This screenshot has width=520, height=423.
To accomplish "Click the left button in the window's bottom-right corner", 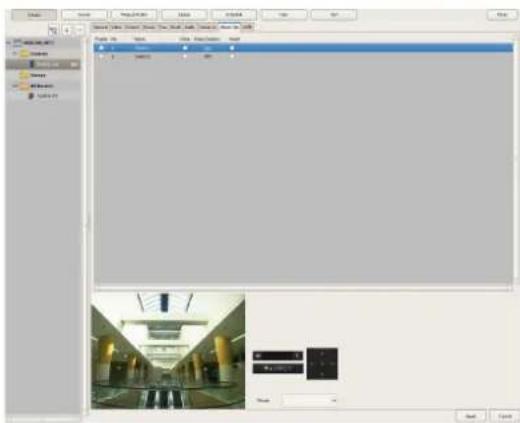I will click(470, 416).
